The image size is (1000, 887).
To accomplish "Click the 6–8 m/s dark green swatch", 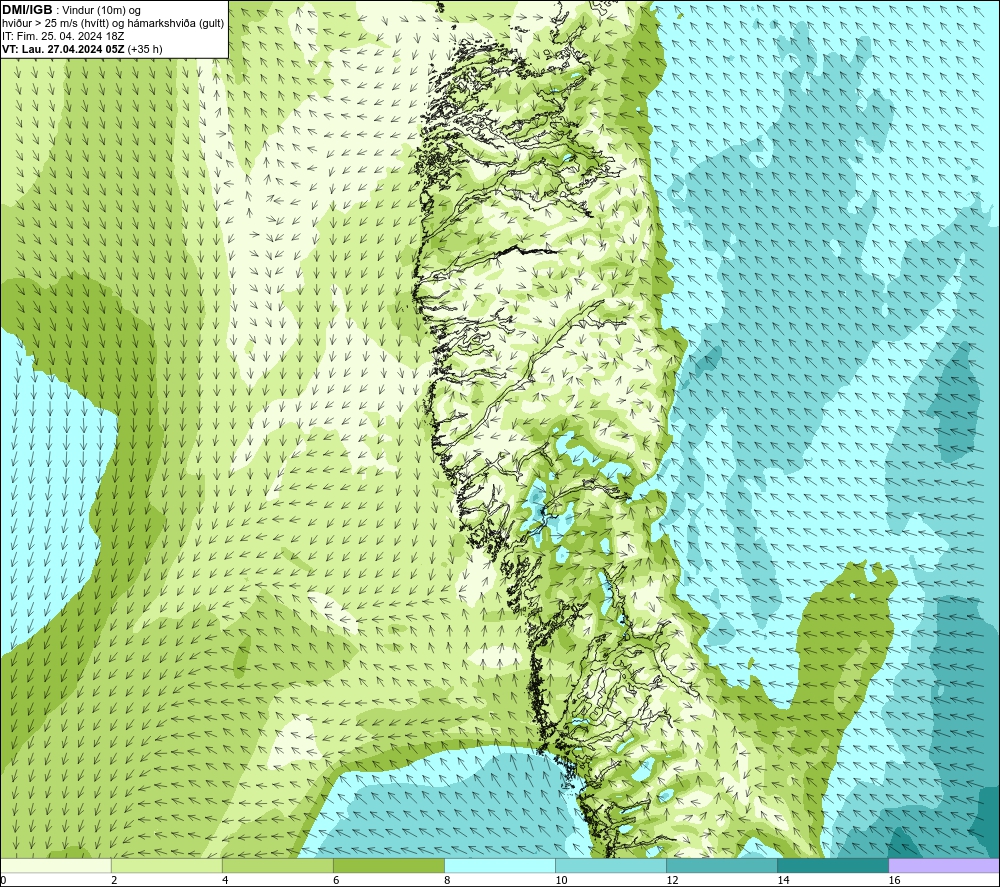I will coord(388,865).
